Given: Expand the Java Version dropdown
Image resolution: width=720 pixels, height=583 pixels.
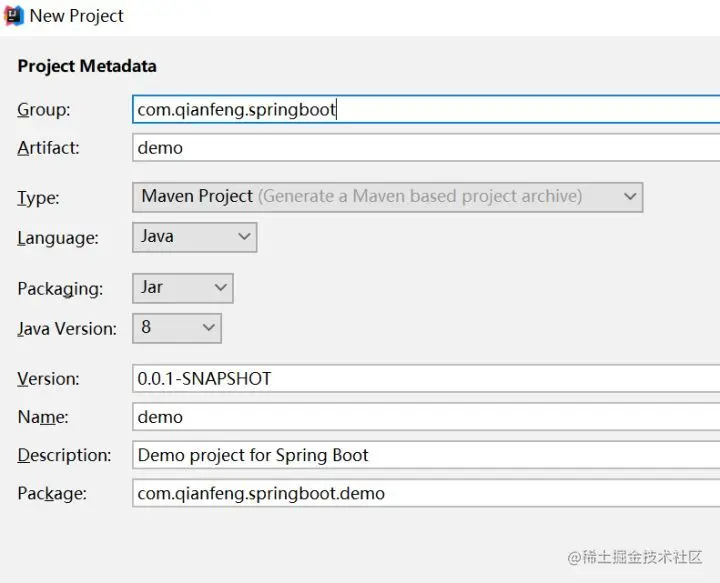Looking at the screenshot, I should pos(177,328).
